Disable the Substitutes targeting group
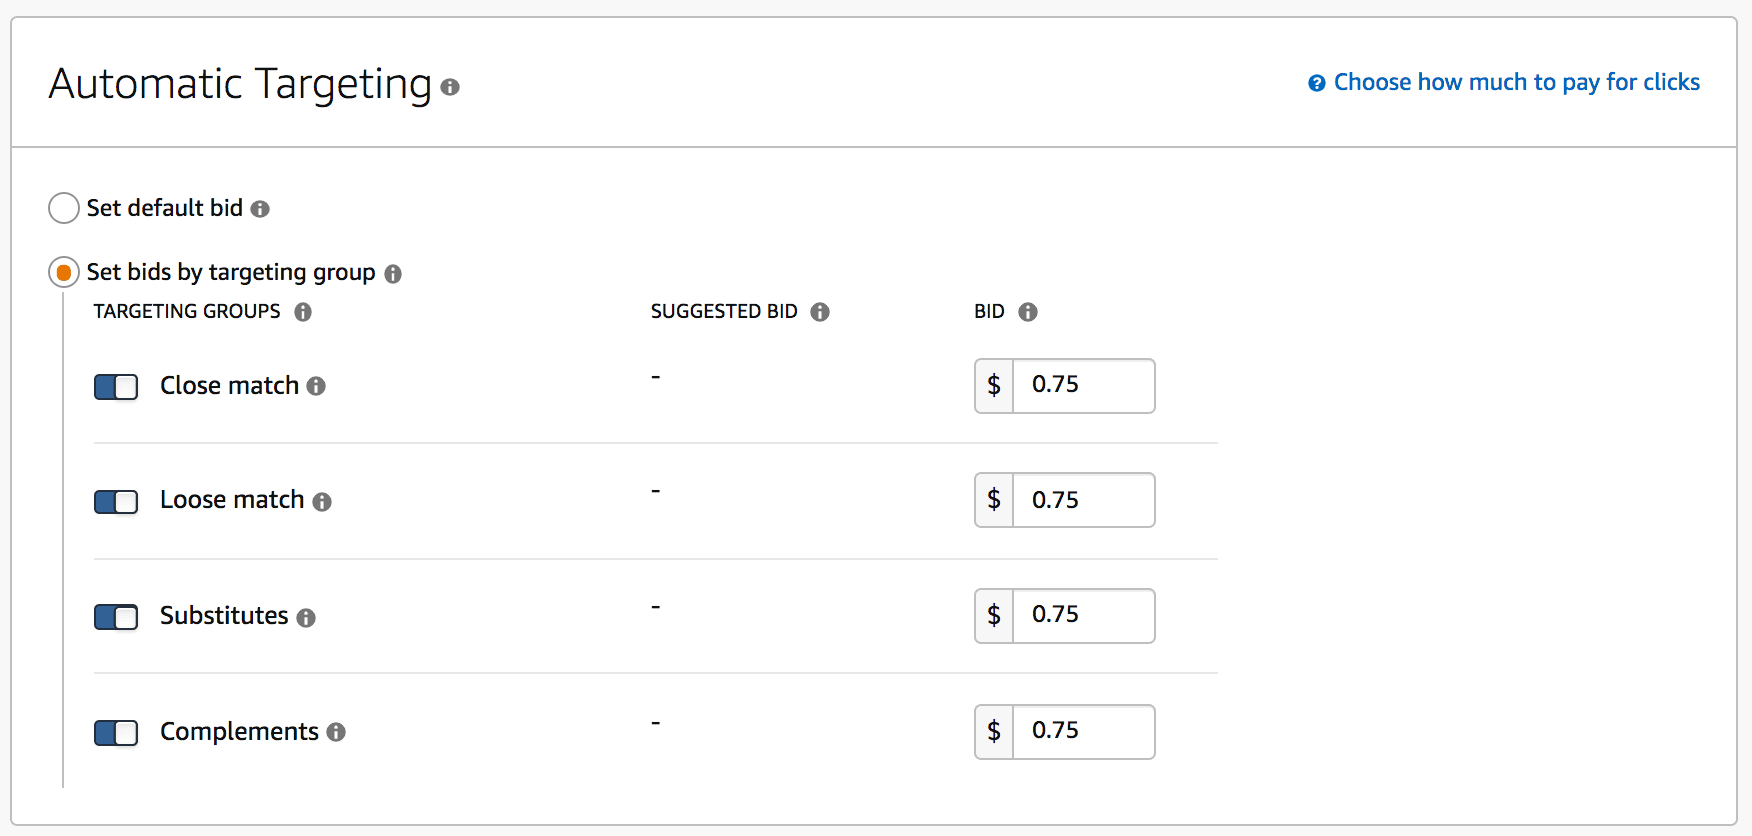The height and width of the screenshot is (836, 1752). 115,617
